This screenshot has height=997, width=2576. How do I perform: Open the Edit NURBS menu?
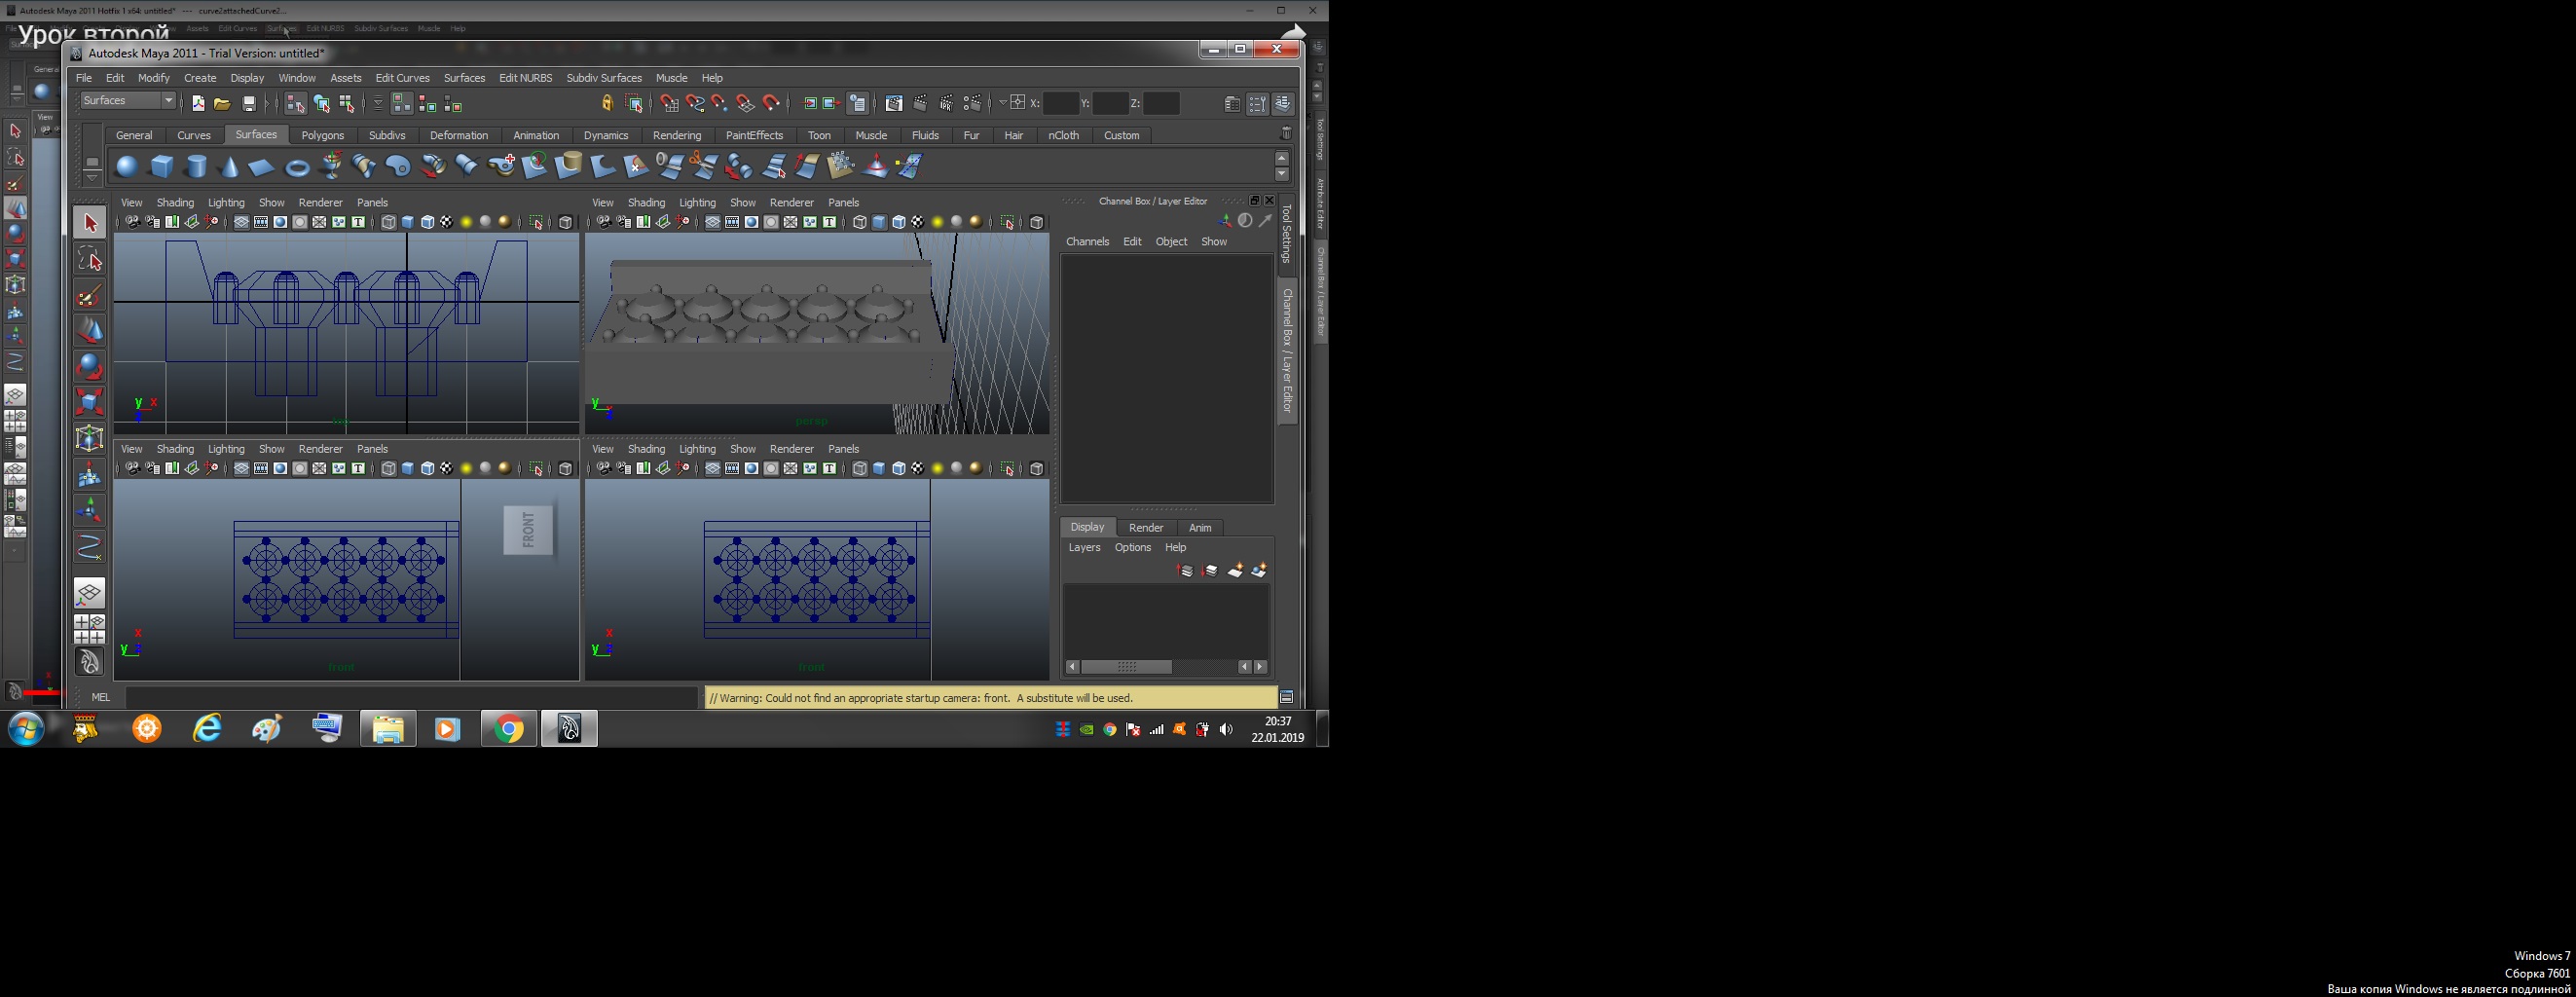click(525, 78)
